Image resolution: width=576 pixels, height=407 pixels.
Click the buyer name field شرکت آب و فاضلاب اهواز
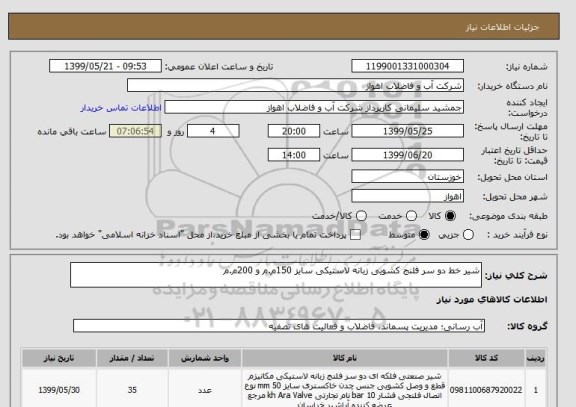click(x=295, y=86)
